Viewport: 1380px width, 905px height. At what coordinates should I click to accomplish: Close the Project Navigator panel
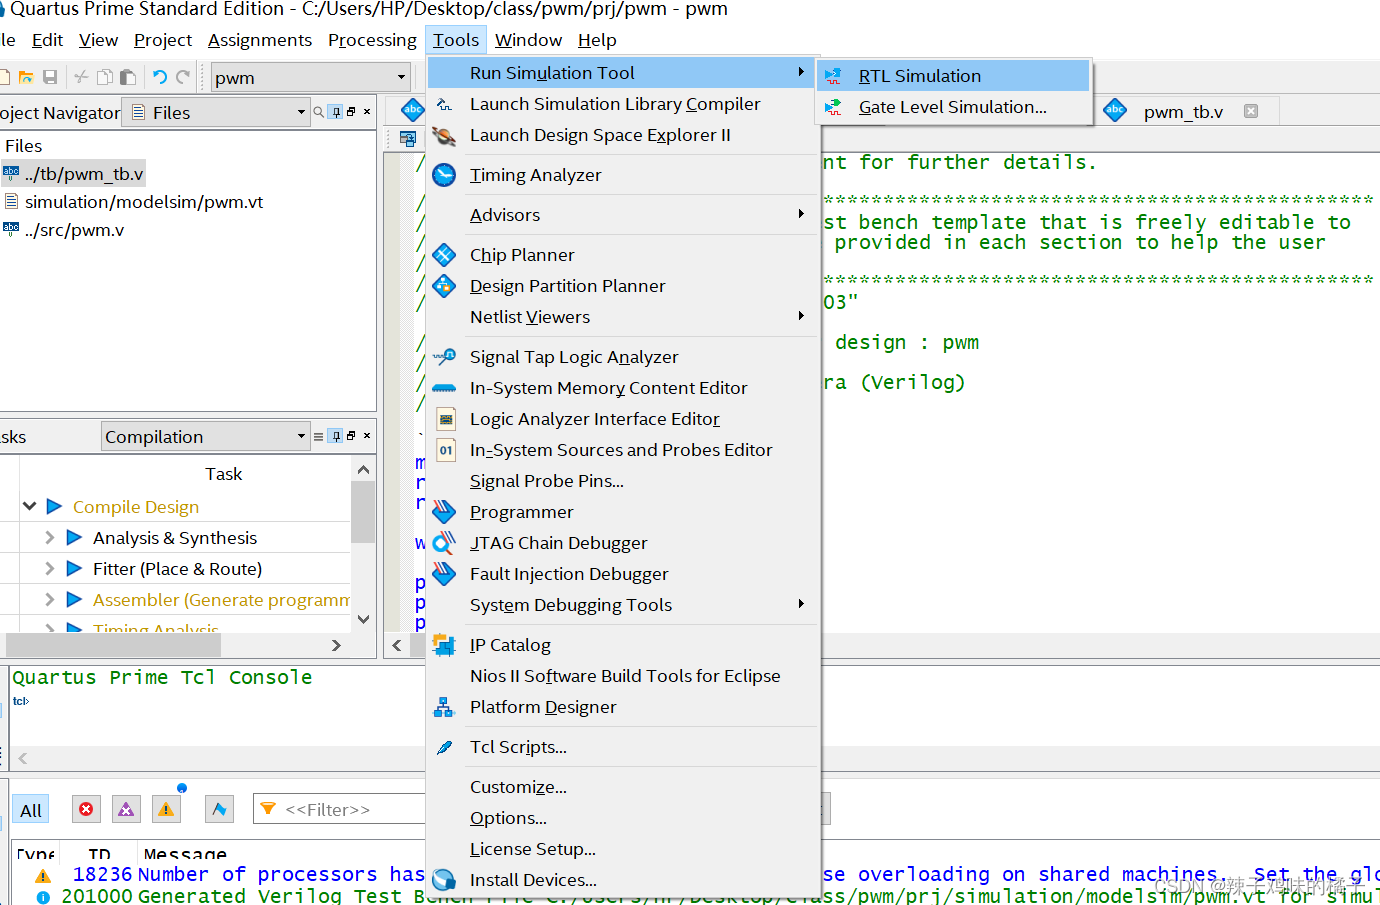(x=367, y=112)
